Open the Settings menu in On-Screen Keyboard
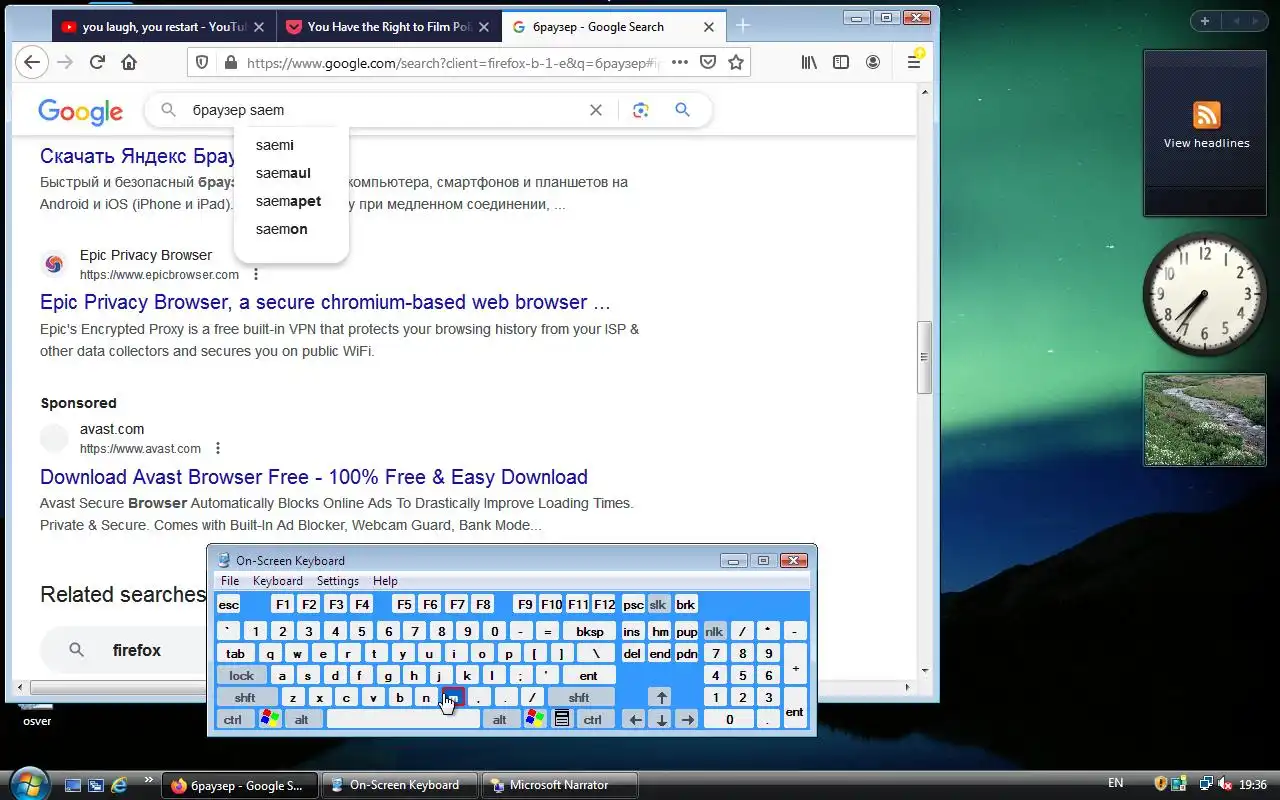 pyautogui.click(x=338, y=581)
